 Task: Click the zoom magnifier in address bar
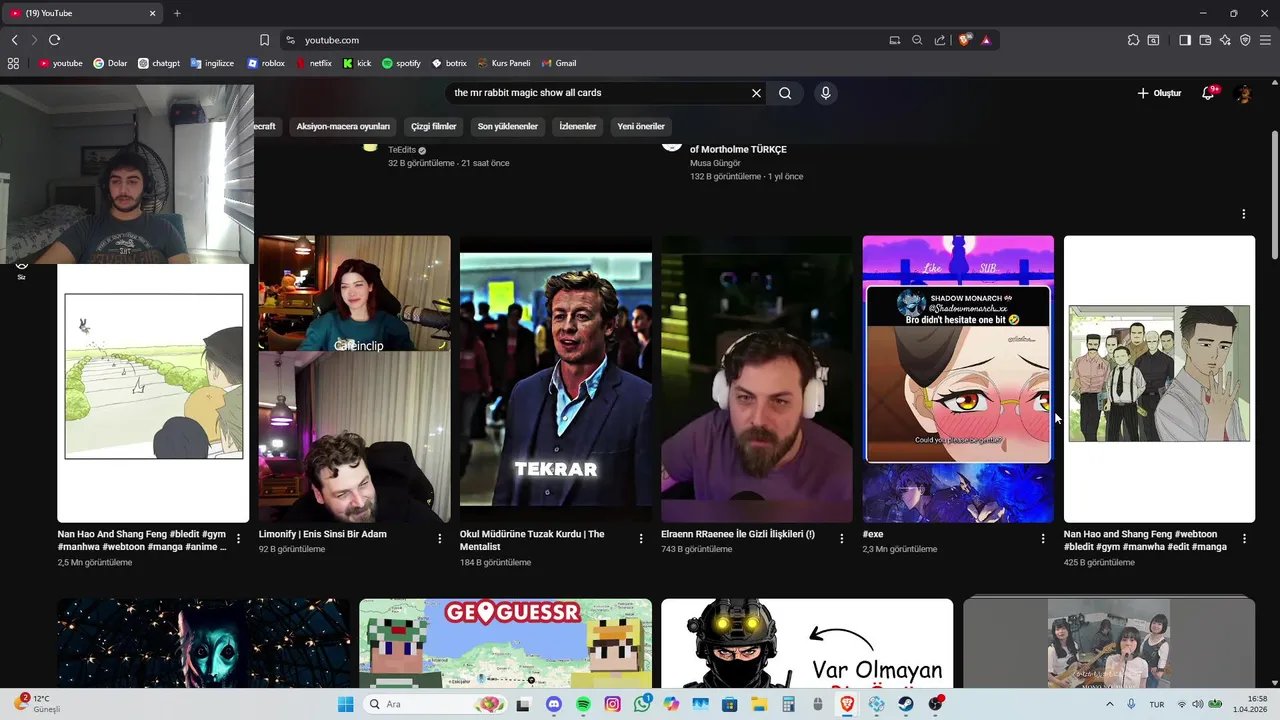(917, 40)
